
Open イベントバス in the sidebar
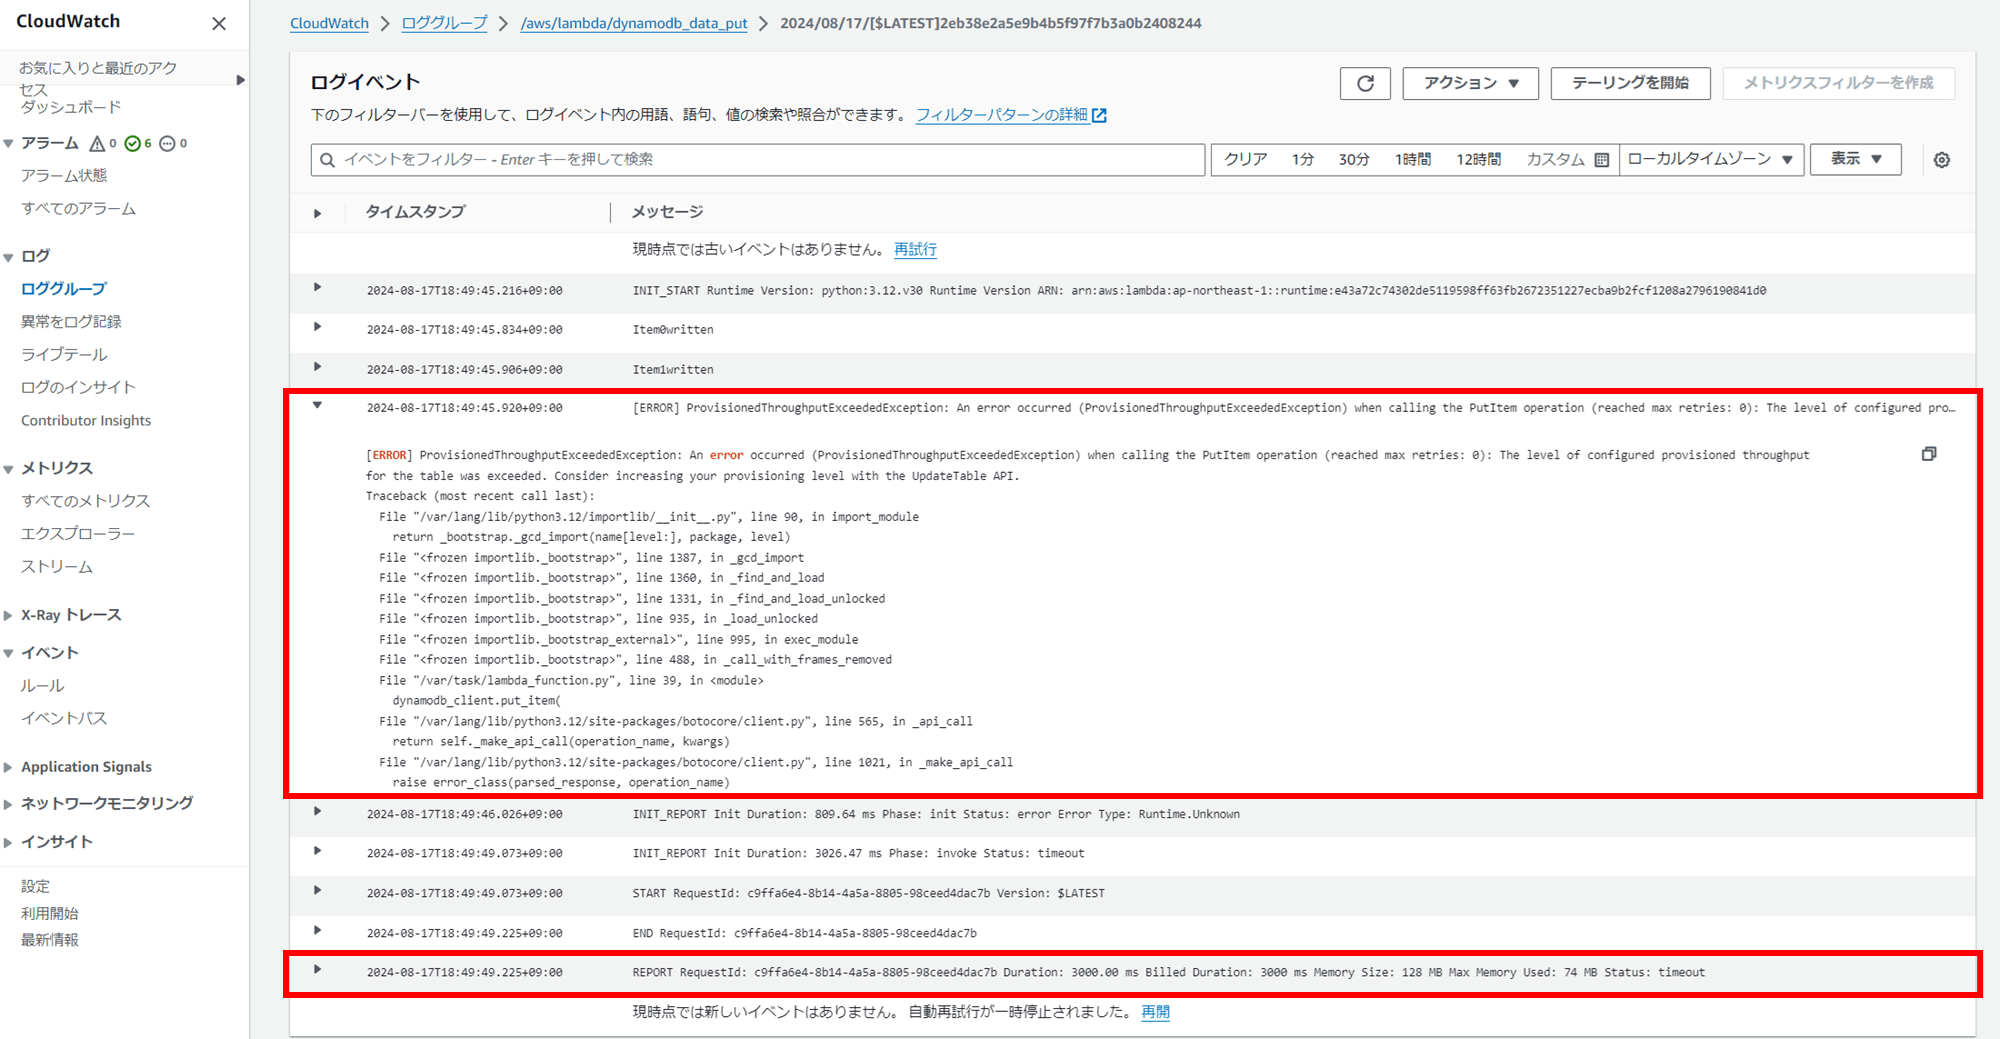pos(64,719)
